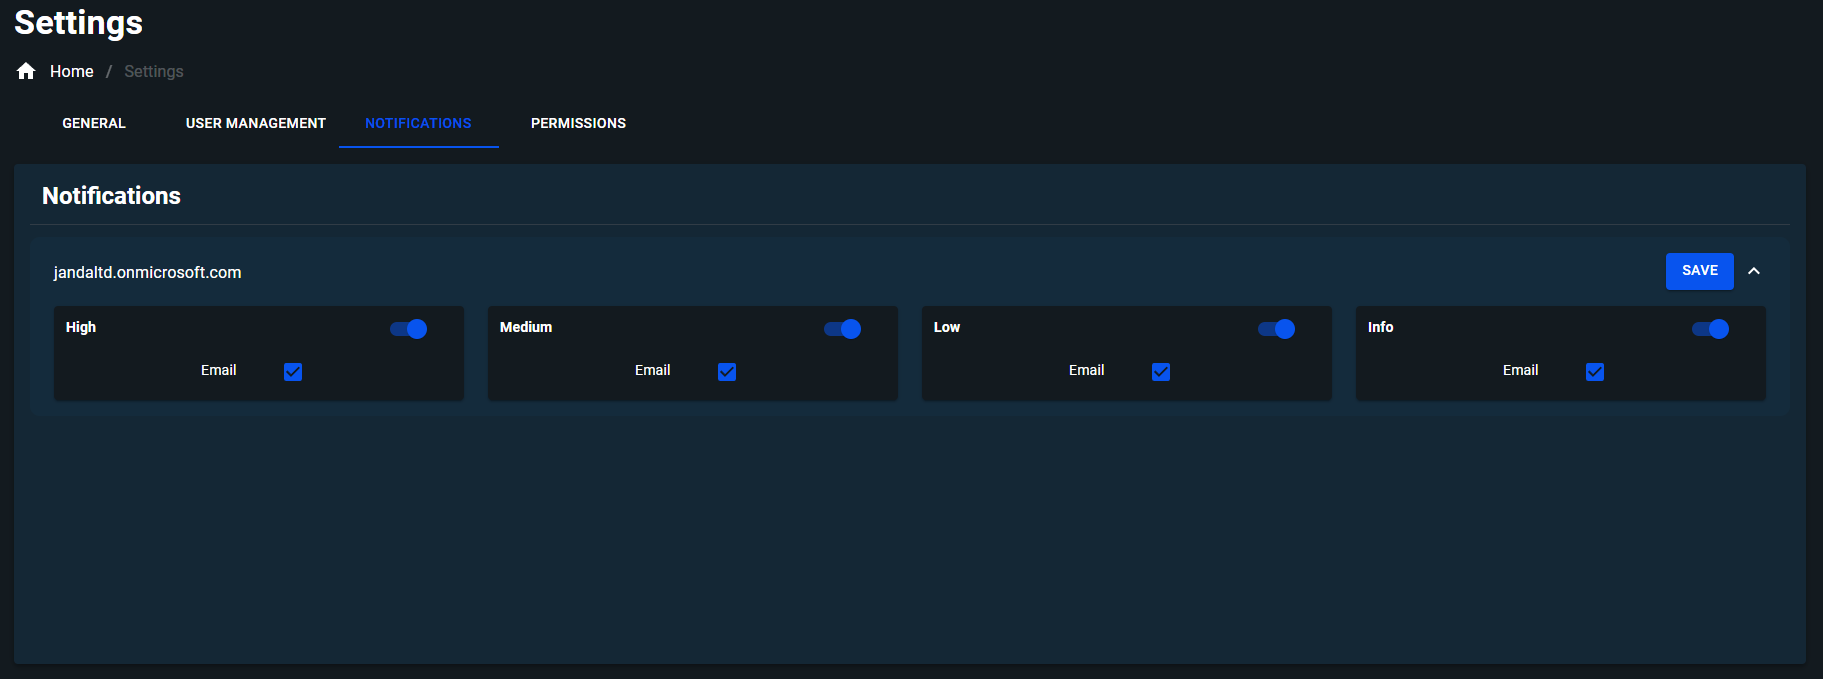Click the Email label under Info
Viewport: 1823px width, 679px height.
point(1520,370)
